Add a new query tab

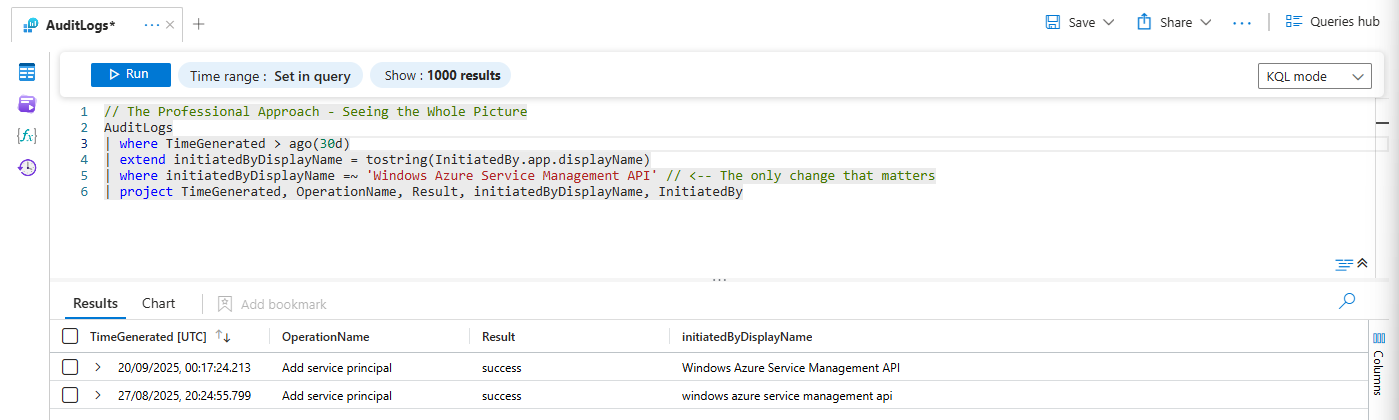point(198,24)
